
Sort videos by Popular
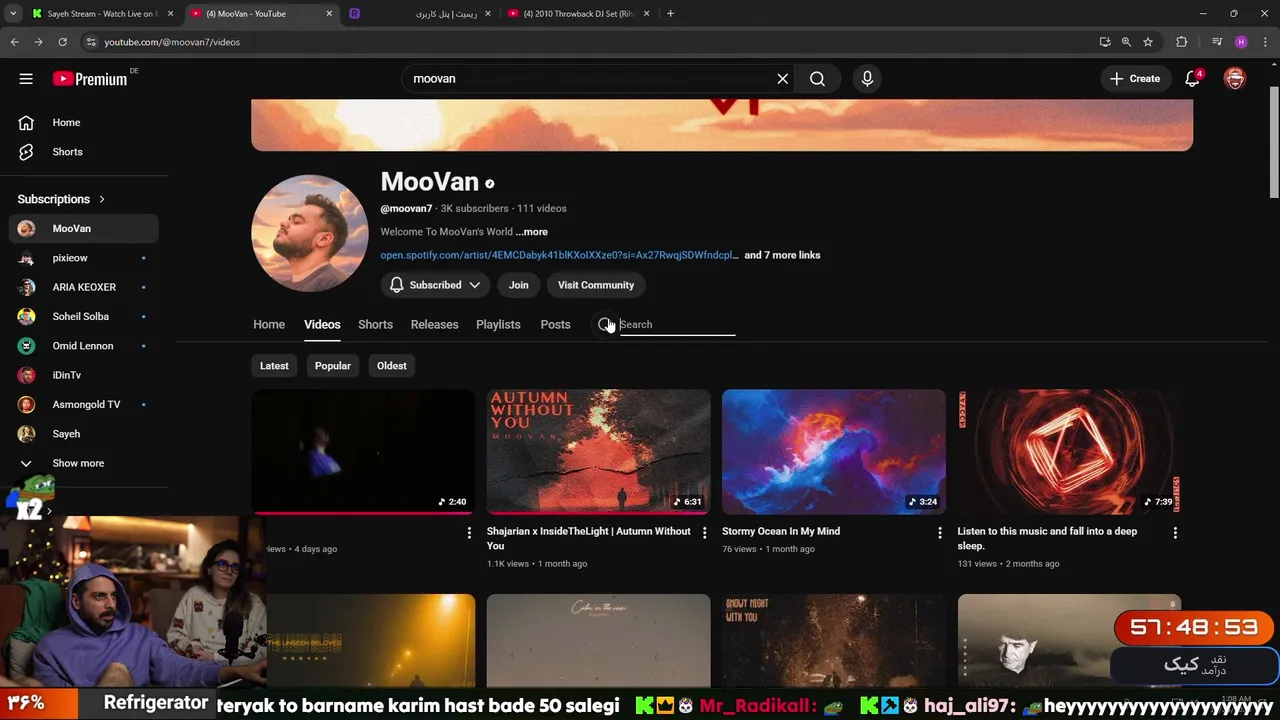pos(333,366)
